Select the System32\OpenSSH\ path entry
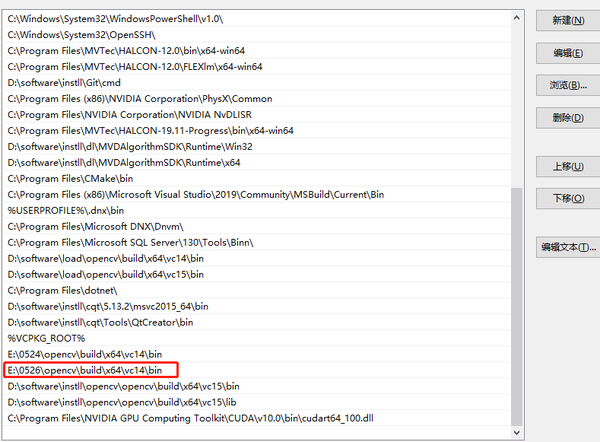Screen dimensions: 600x442 [x=257, y=35]
